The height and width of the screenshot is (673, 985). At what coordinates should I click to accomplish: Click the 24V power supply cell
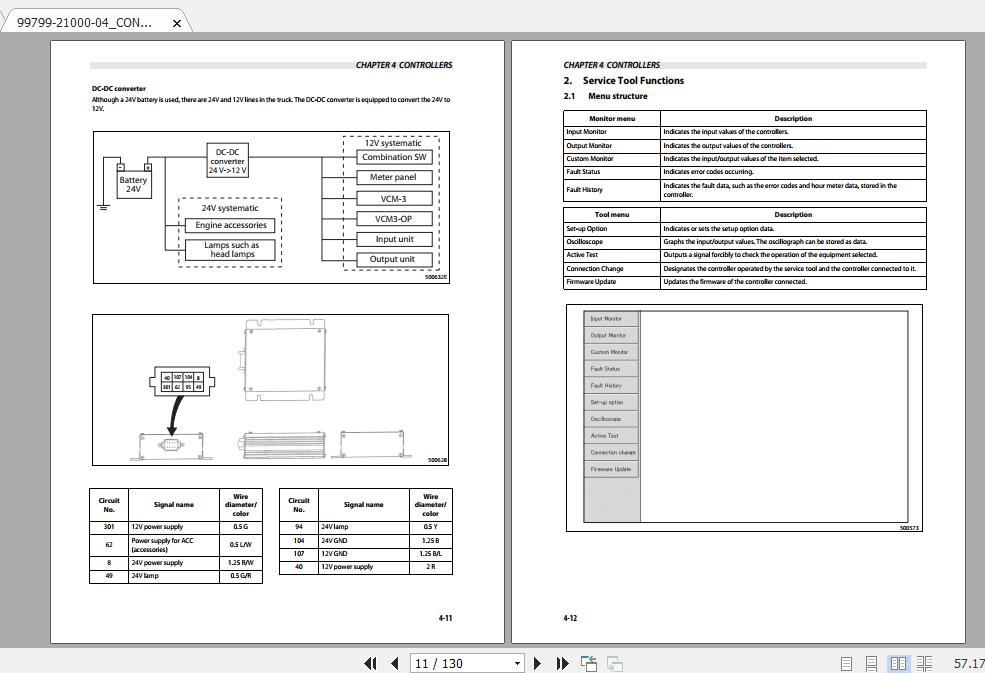click(174, 563)
